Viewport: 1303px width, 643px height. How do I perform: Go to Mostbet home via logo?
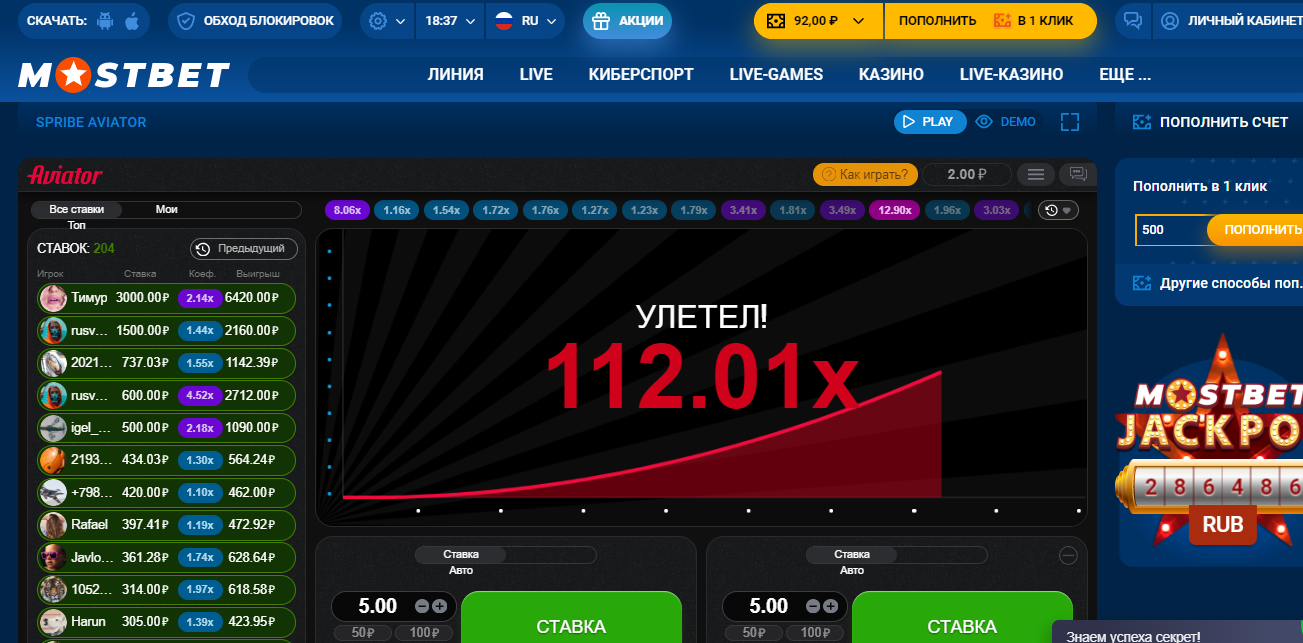[x=124, y=74]
